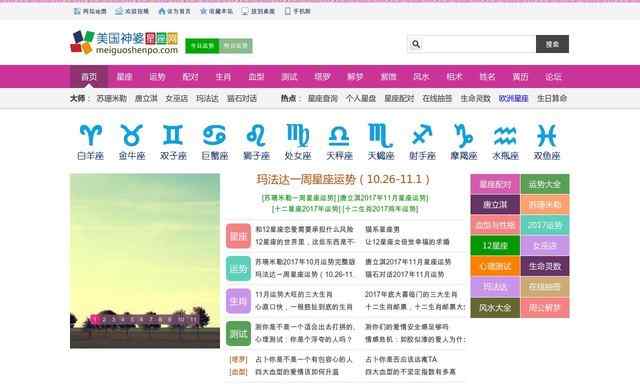This screenshot has width=640, height=384.
Task: Click the dark search submit button
Action: tap(552, 44)
